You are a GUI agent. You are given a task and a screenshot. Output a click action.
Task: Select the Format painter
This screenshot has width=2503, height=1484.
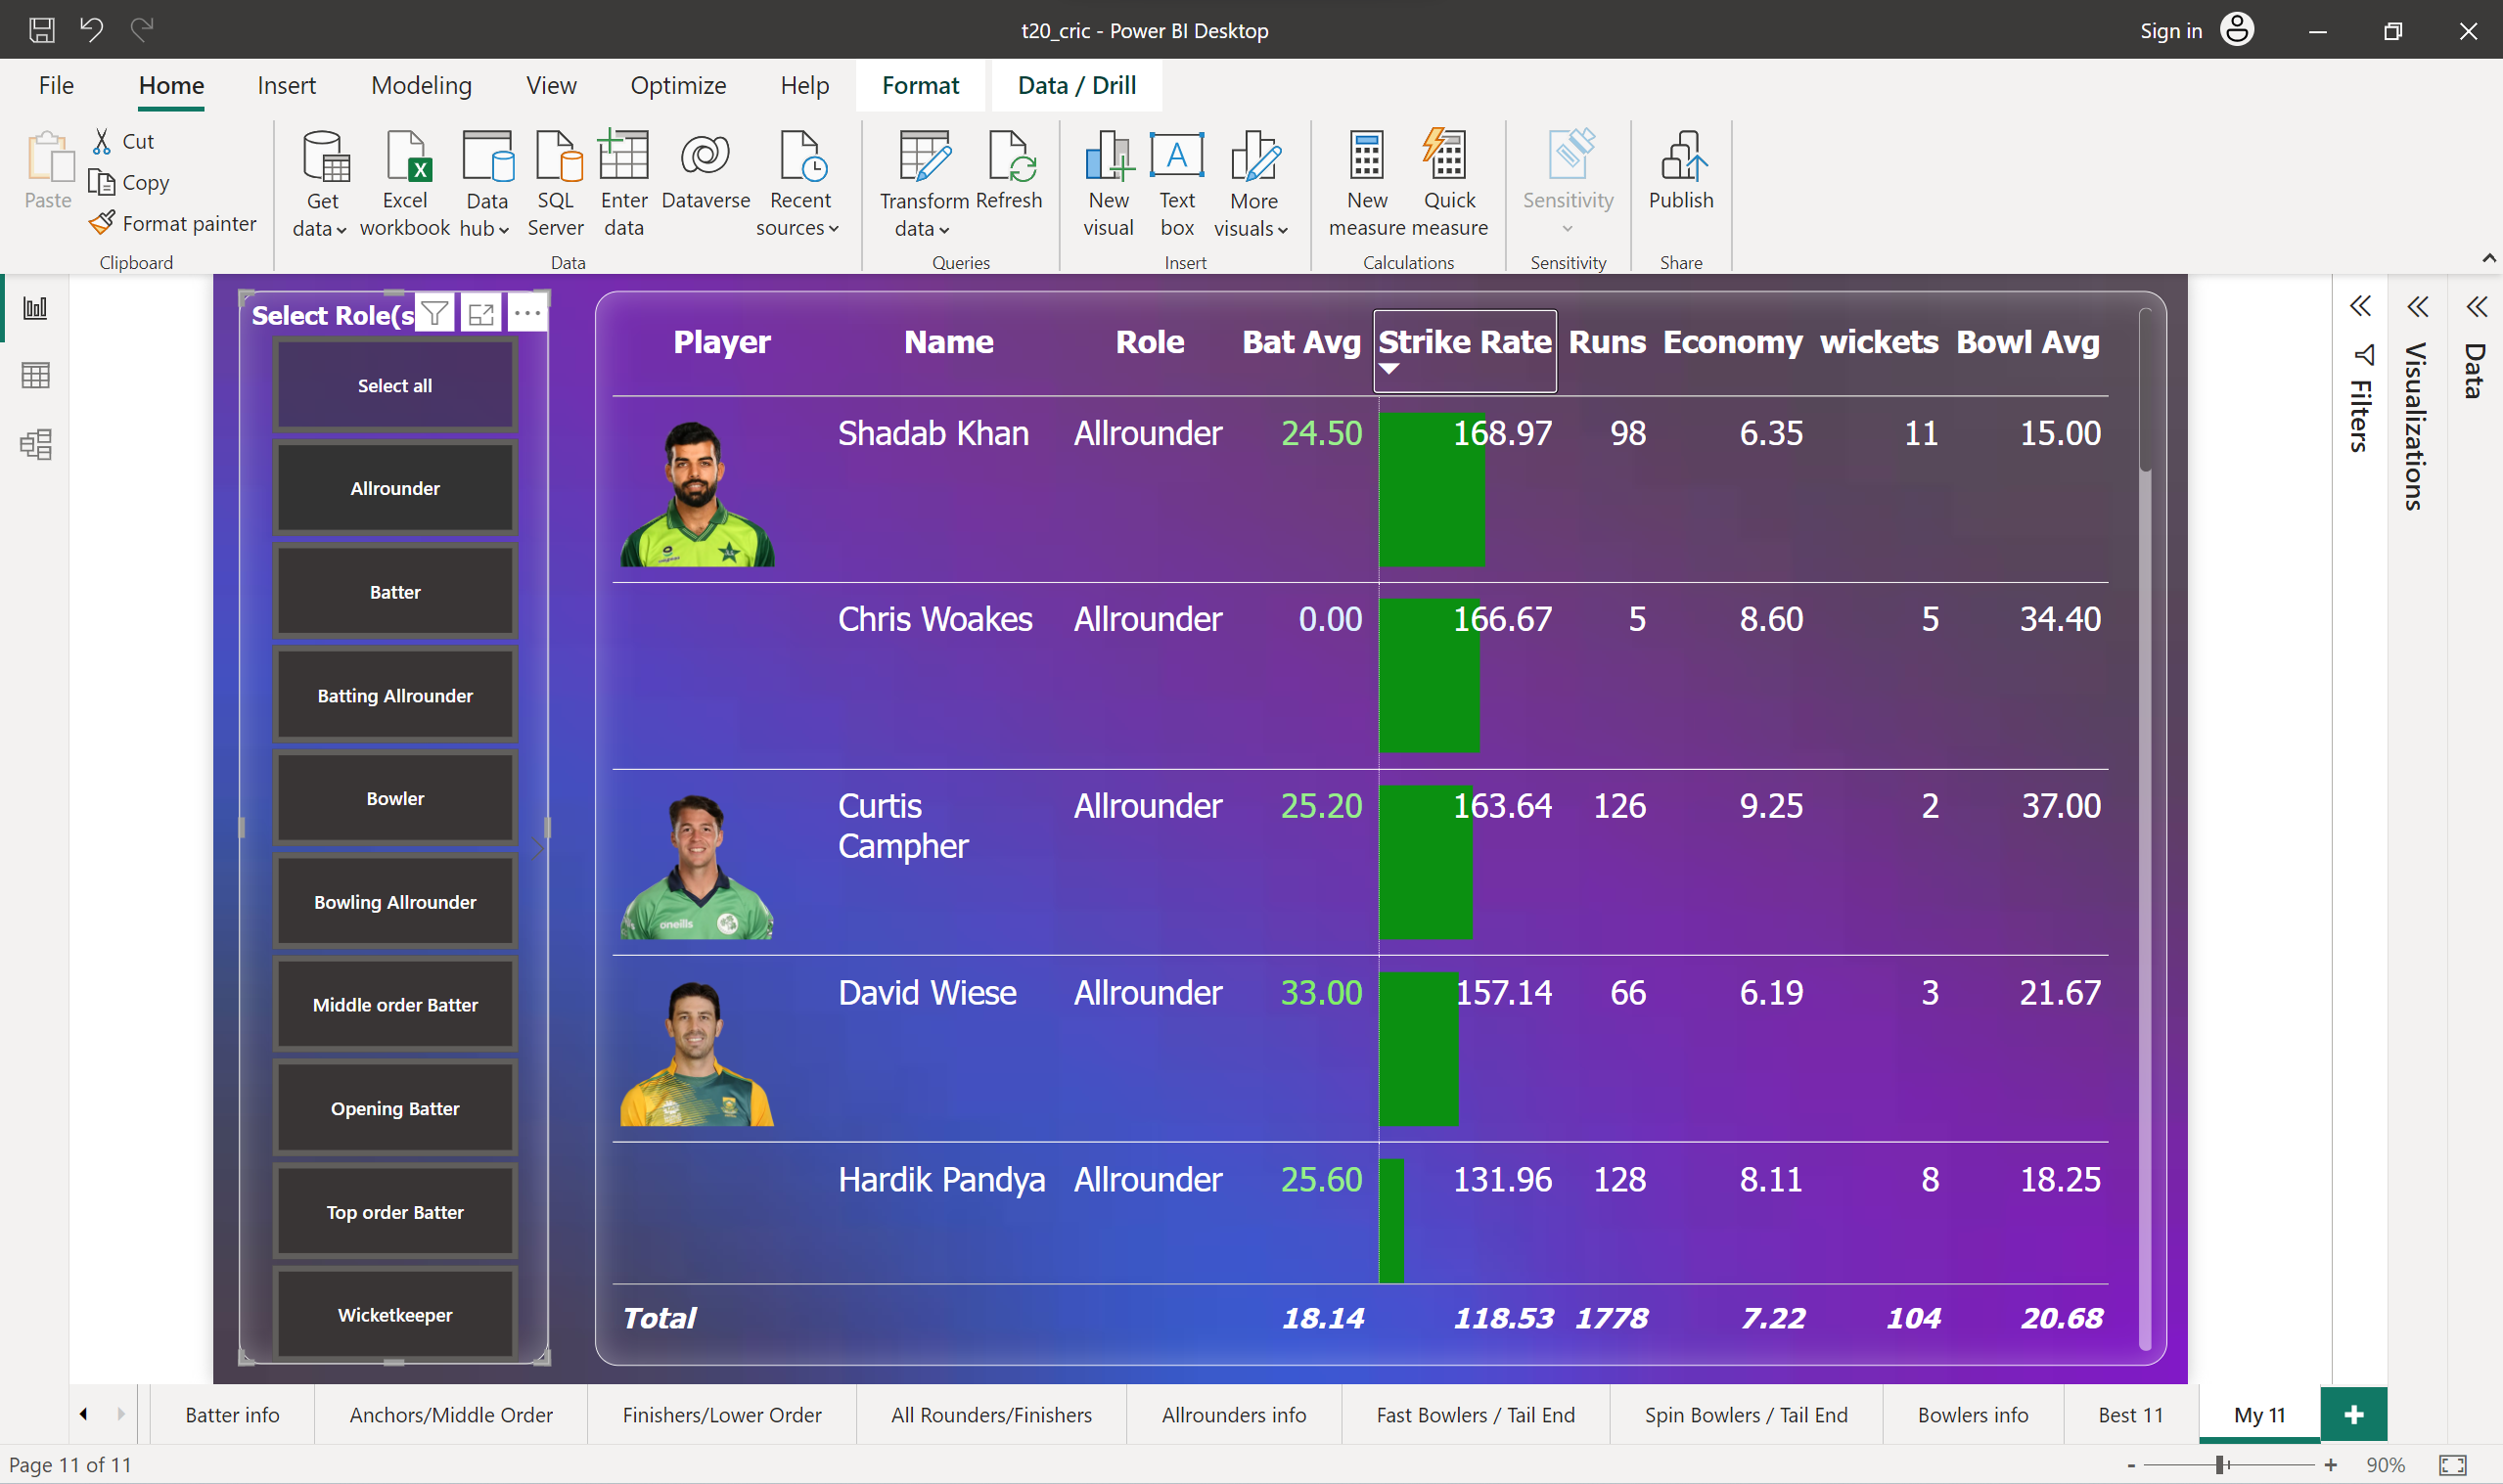coord(172,223)
